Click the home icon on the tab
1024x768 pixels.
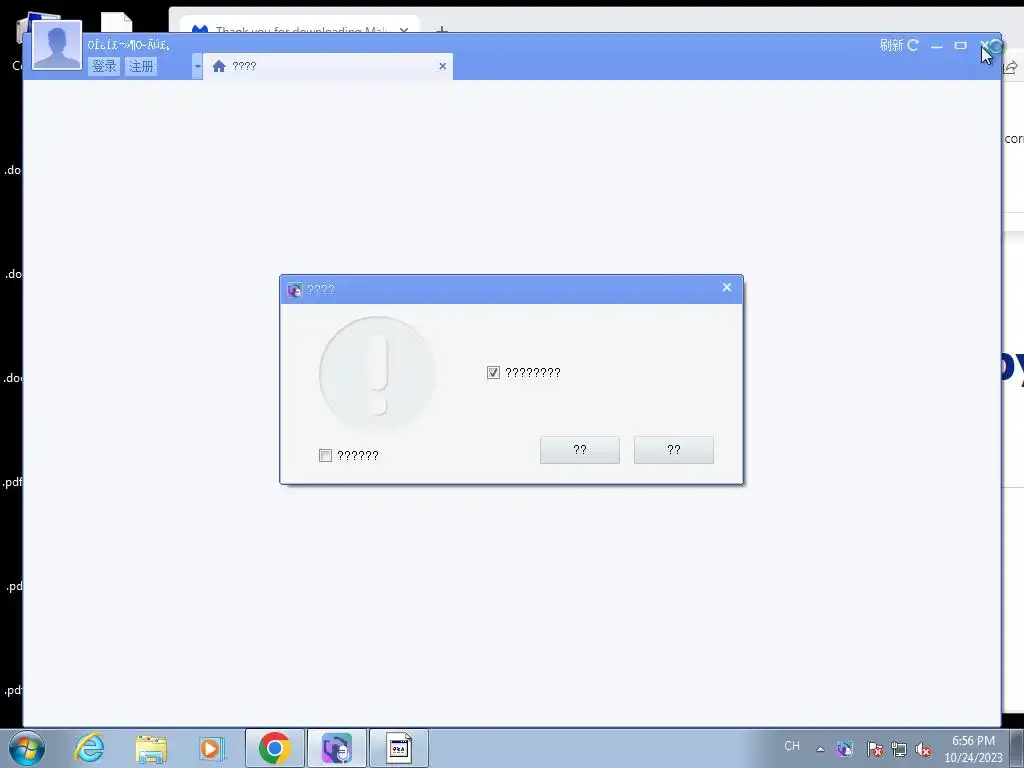tap(219, 66)
